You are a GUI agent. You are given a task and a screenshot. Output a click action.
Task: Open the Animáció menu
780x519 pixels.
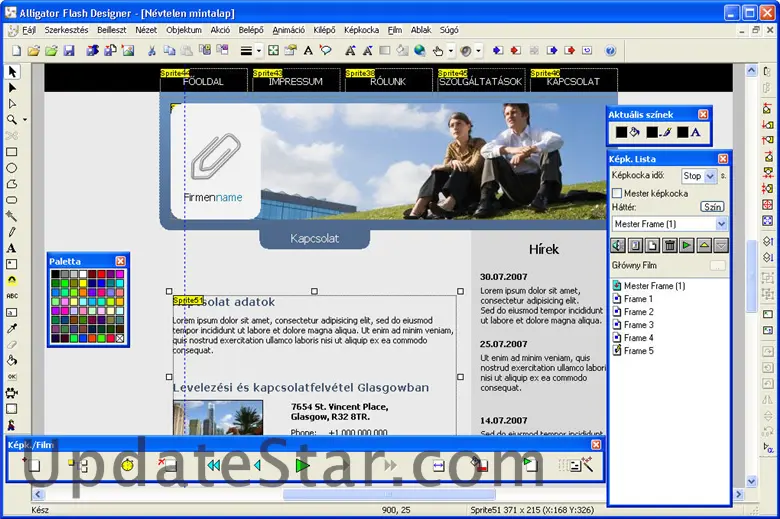click(x=289, y=30)
